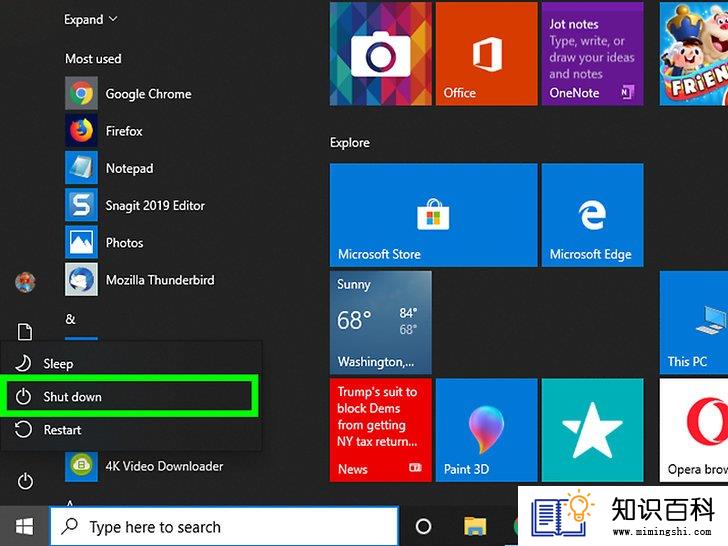Image resolution: width=728 pixels, height=546 pixels.
Task: Click the Type here to search box
Action: pos(224,526)
